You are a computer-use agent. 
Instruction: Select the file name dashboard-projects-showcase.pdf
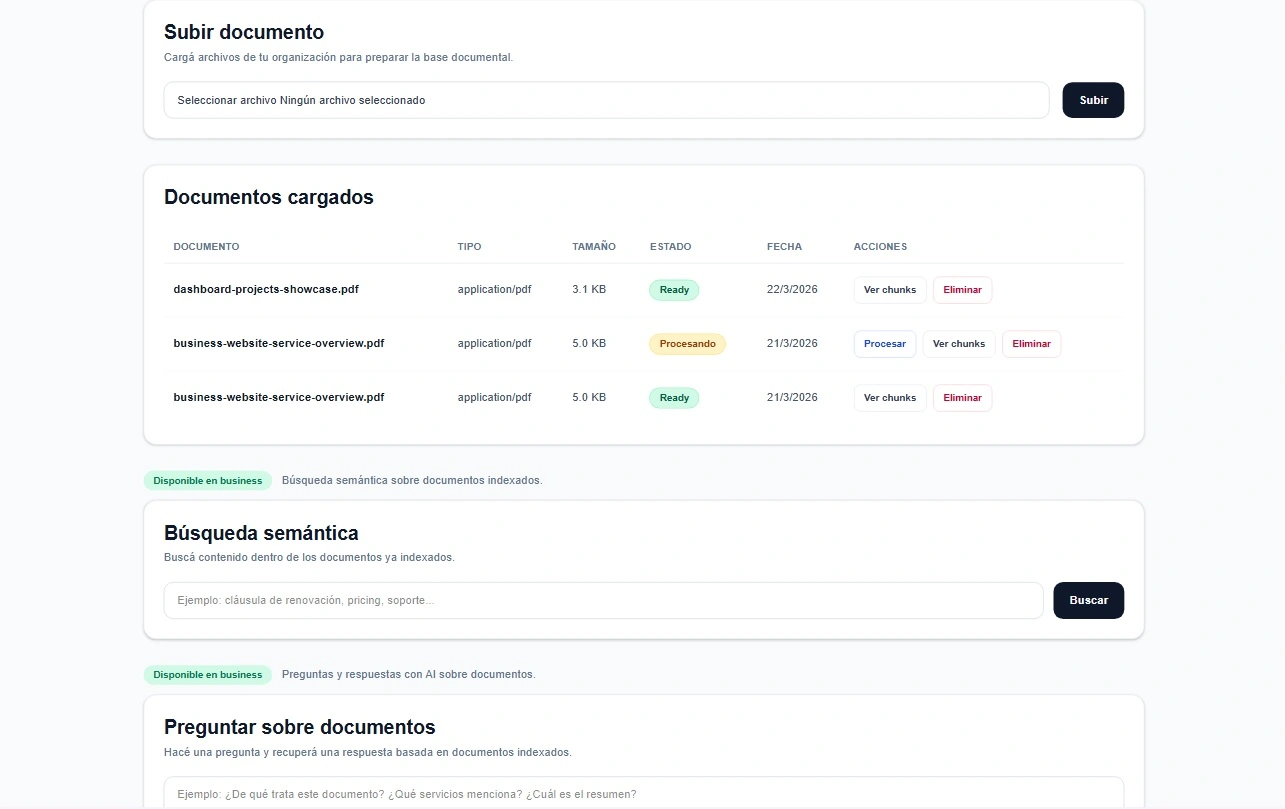click(x=266, y=289)
